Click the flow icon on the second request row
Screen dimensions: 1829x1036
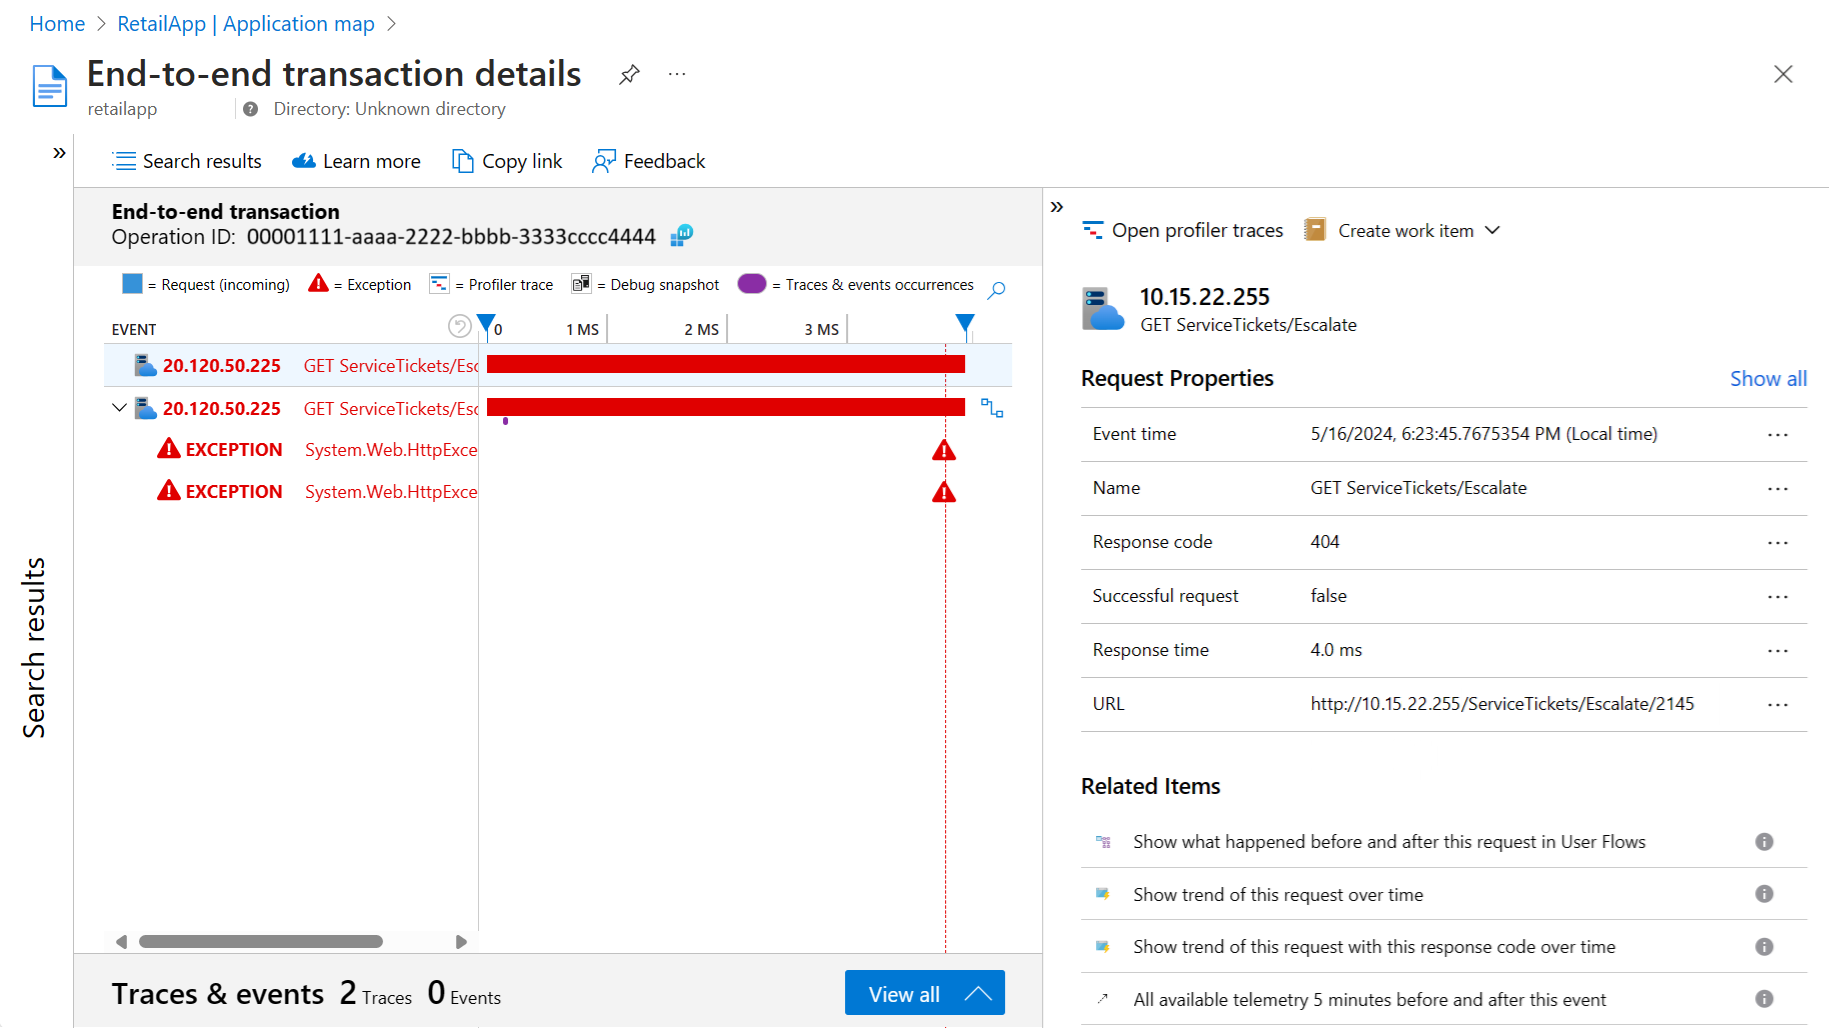(992, 408)
